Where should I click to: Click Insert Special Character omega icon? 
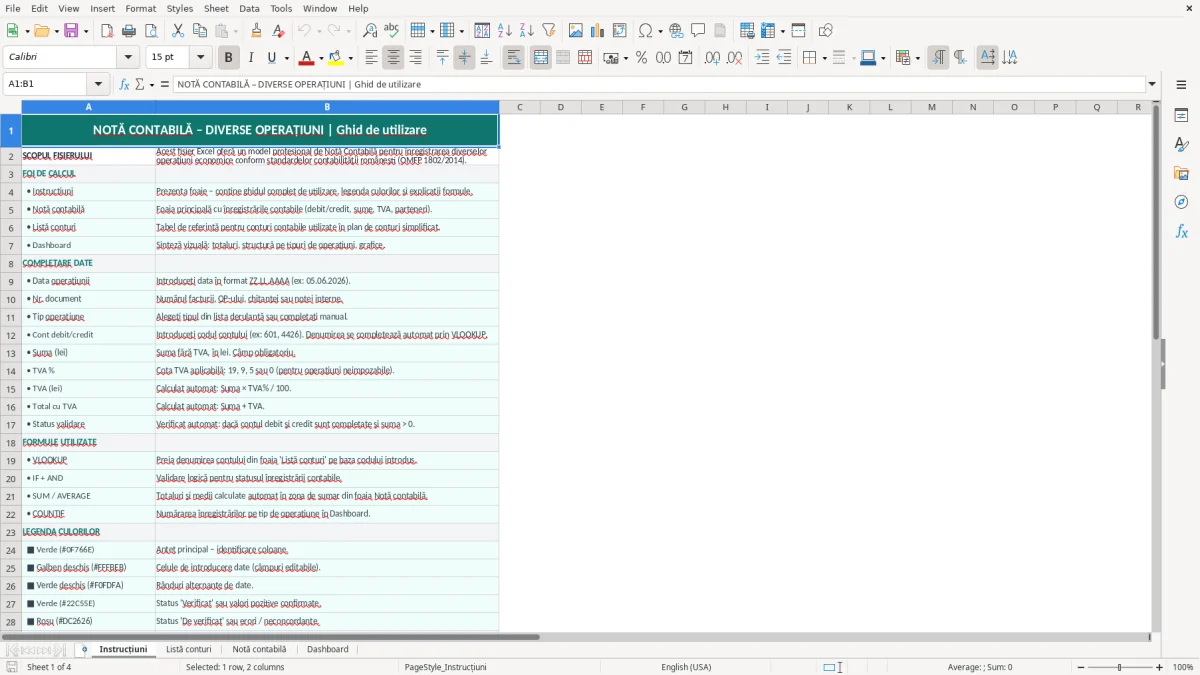coord(645,31)
